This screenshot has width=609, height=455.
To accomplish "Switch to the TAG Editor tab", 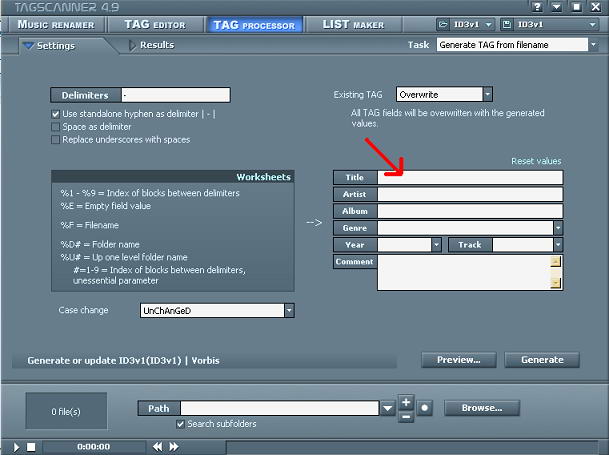I will (x=155, y=24).
